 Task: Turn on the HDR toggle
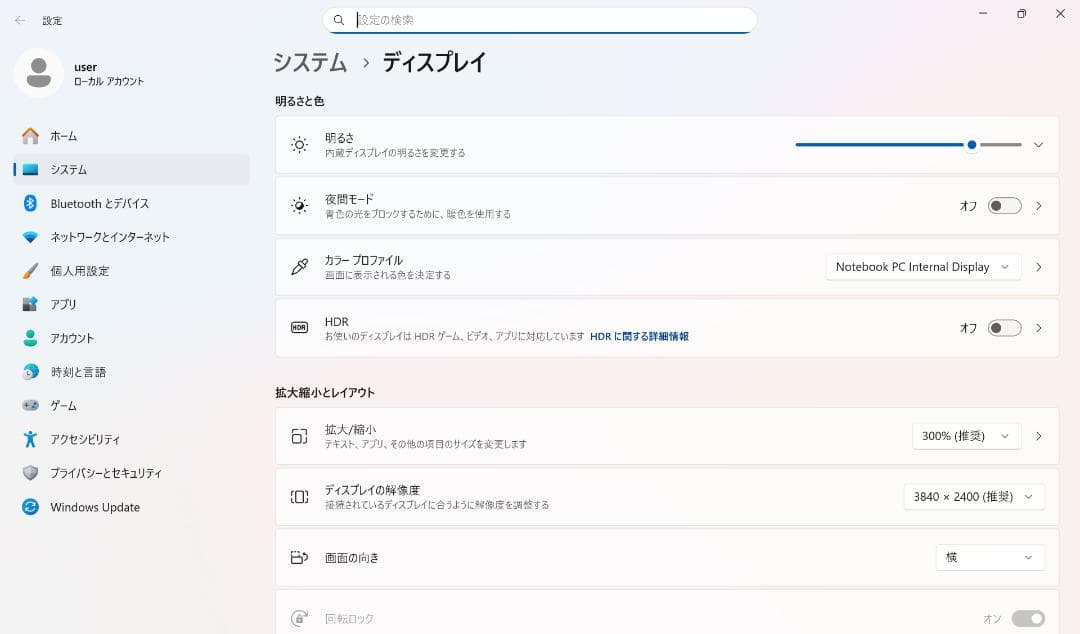pyautogui.click(x=1003, y=327)
